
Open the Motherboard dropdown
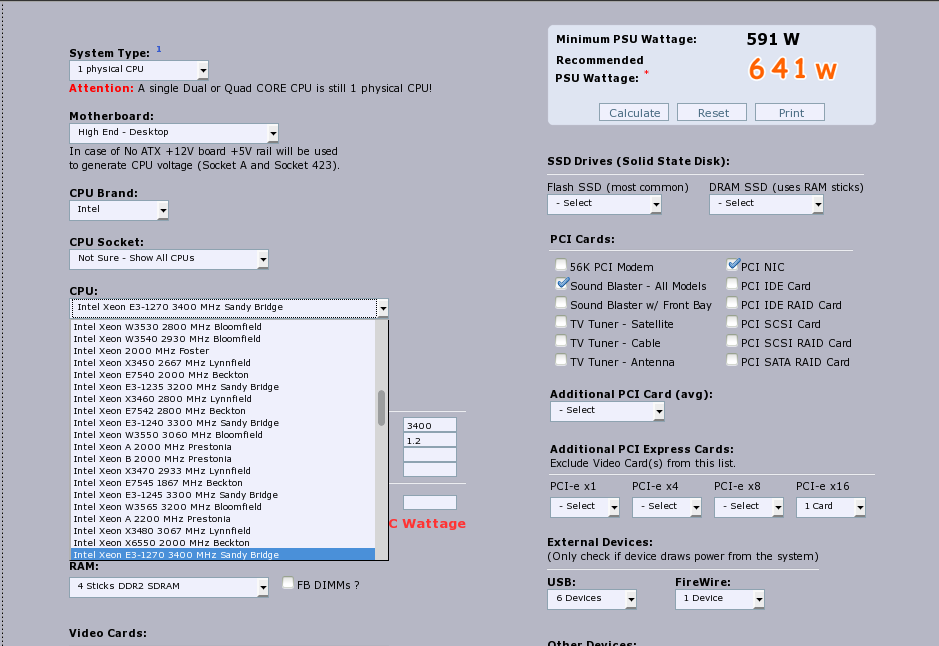click(174, 132)
